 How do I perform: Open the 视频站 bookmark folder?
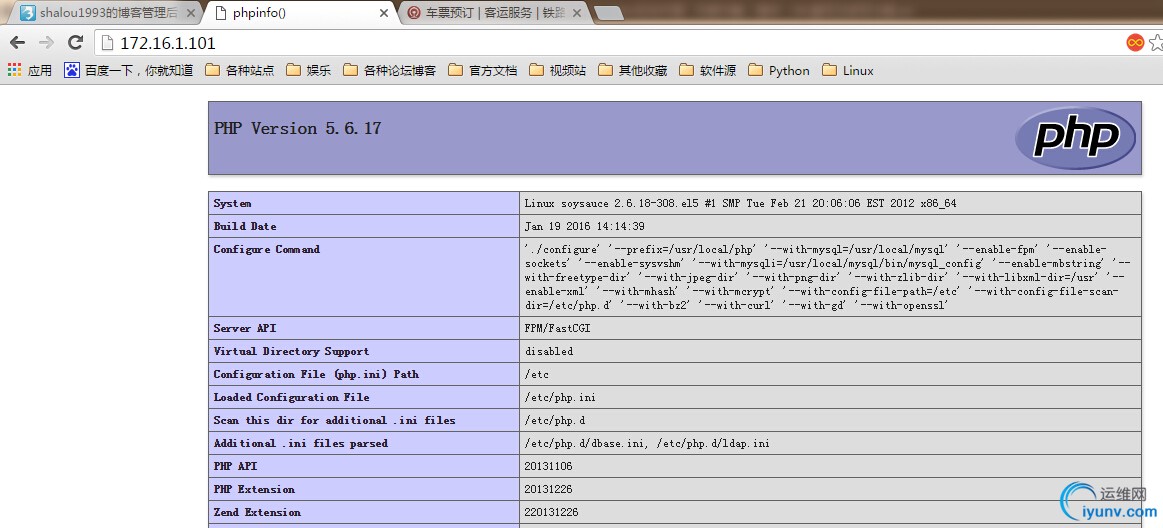pyautogui.click(x=557, y=70)
